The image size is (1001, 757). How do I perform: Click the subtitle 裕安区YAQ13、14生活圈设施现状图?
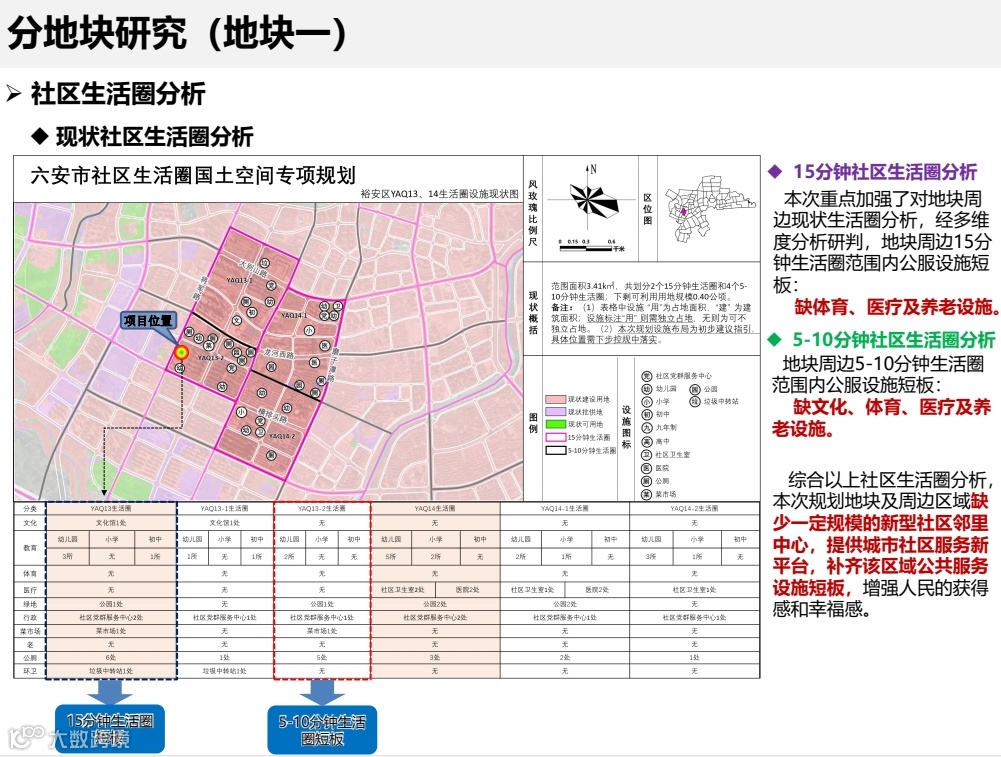click(x=439, y=193)
